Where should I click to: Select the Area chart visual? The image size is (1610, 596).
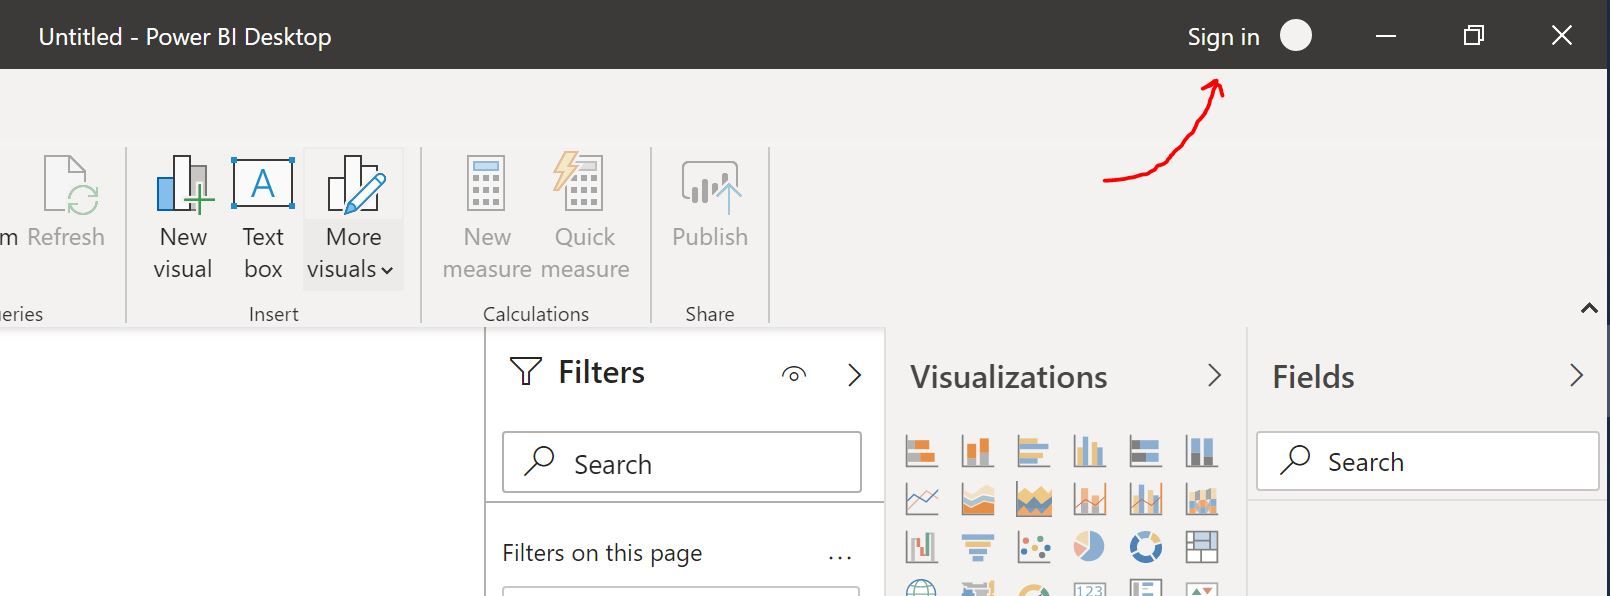978,499
